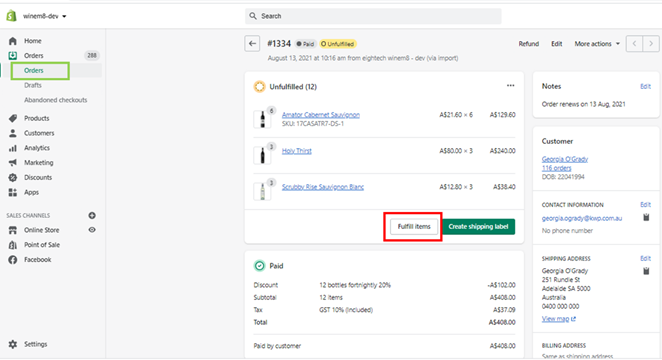Click the Apps grid icon
662x360 pixels.
coord(13,192)
